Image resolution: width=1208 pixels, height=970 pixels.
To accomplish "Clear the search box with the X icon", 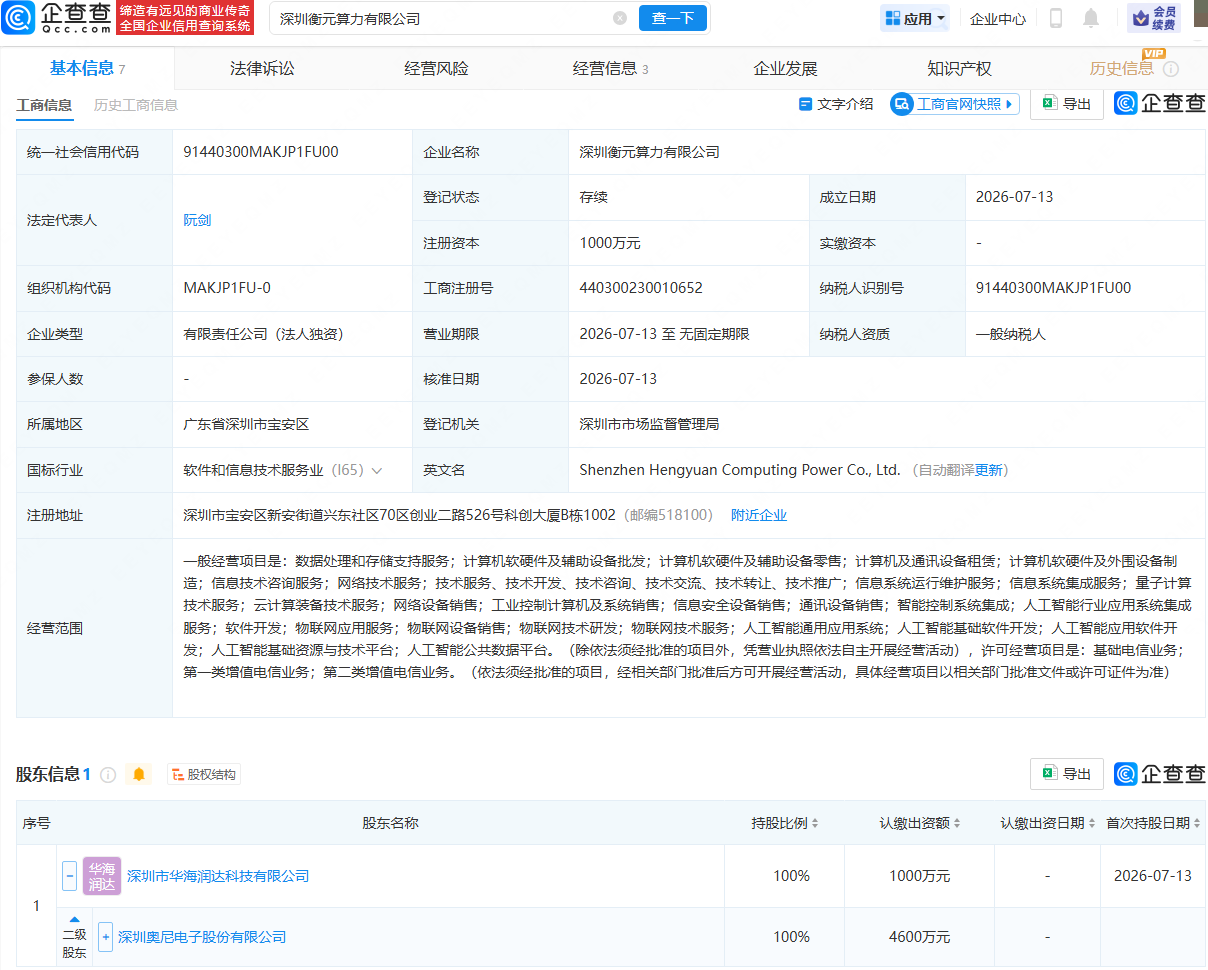I will (x=620, y=18).
